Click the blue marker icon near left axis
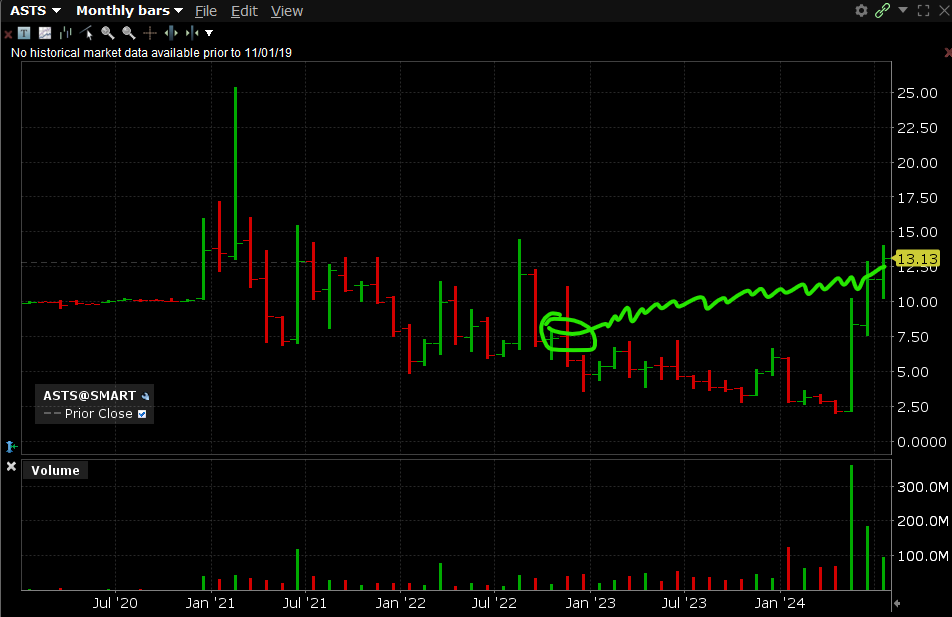This screenshot has width=952, height=617. pyautogui.click(x=12, y=447)
